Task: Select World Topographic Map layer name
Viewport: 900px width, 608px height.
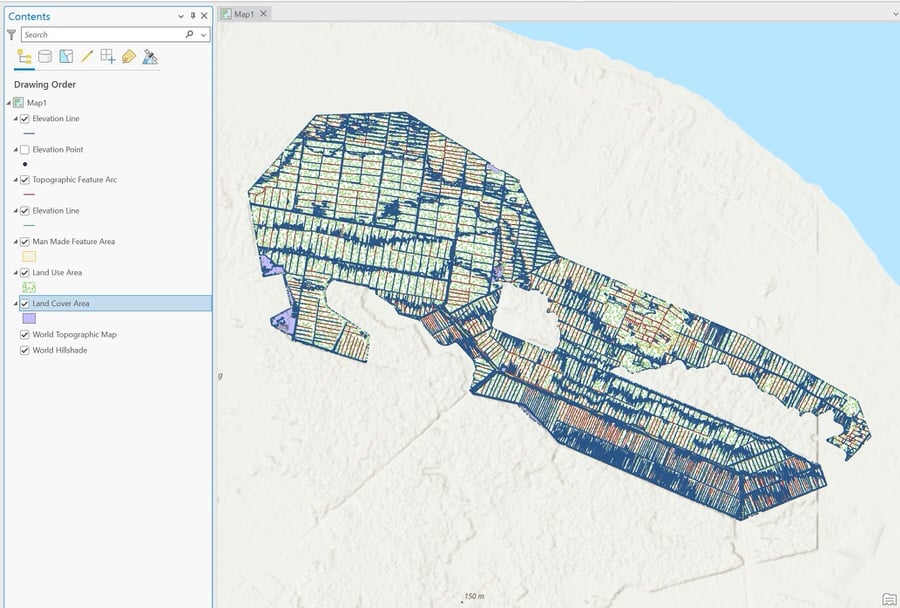Action: pyautogui.click(x=74, y=335)
